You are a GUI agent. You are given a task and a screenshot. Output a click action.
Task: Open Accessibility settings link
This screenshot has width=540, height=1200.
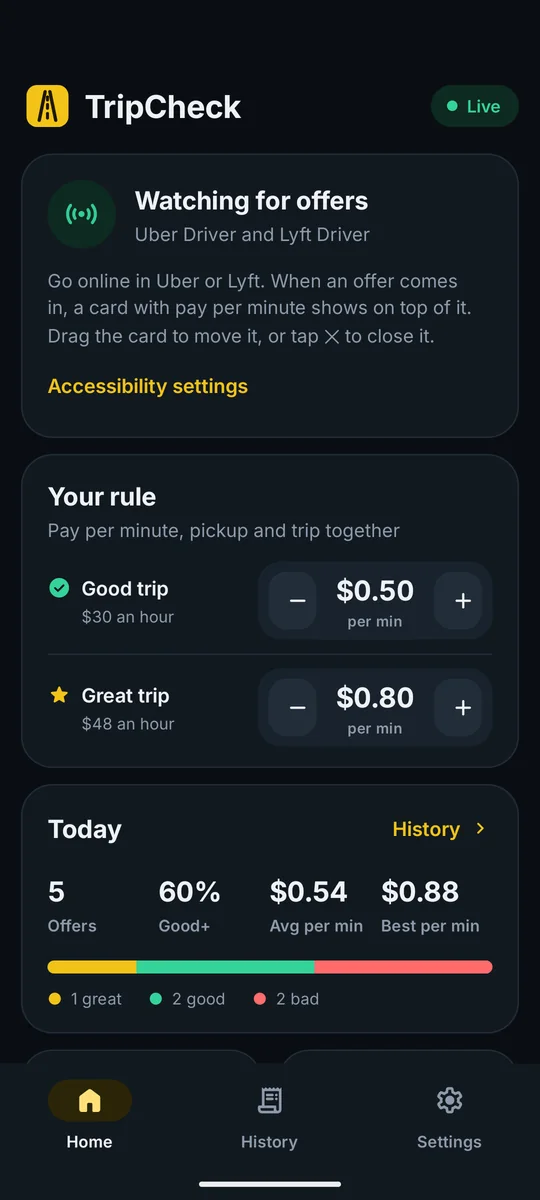[x=148, y=386]
